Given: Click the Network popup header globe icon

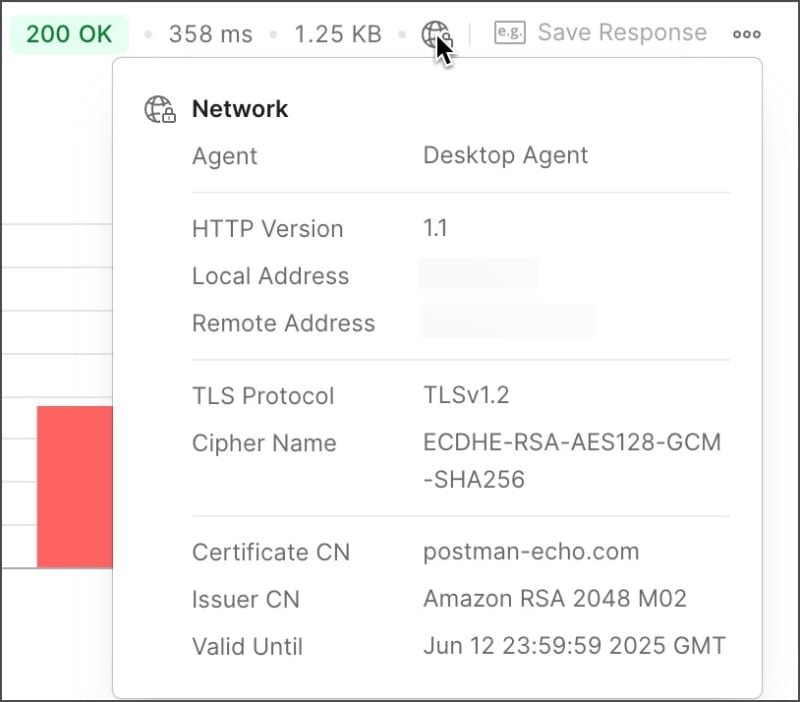Looking at the screenshot, I should point(160,109).
